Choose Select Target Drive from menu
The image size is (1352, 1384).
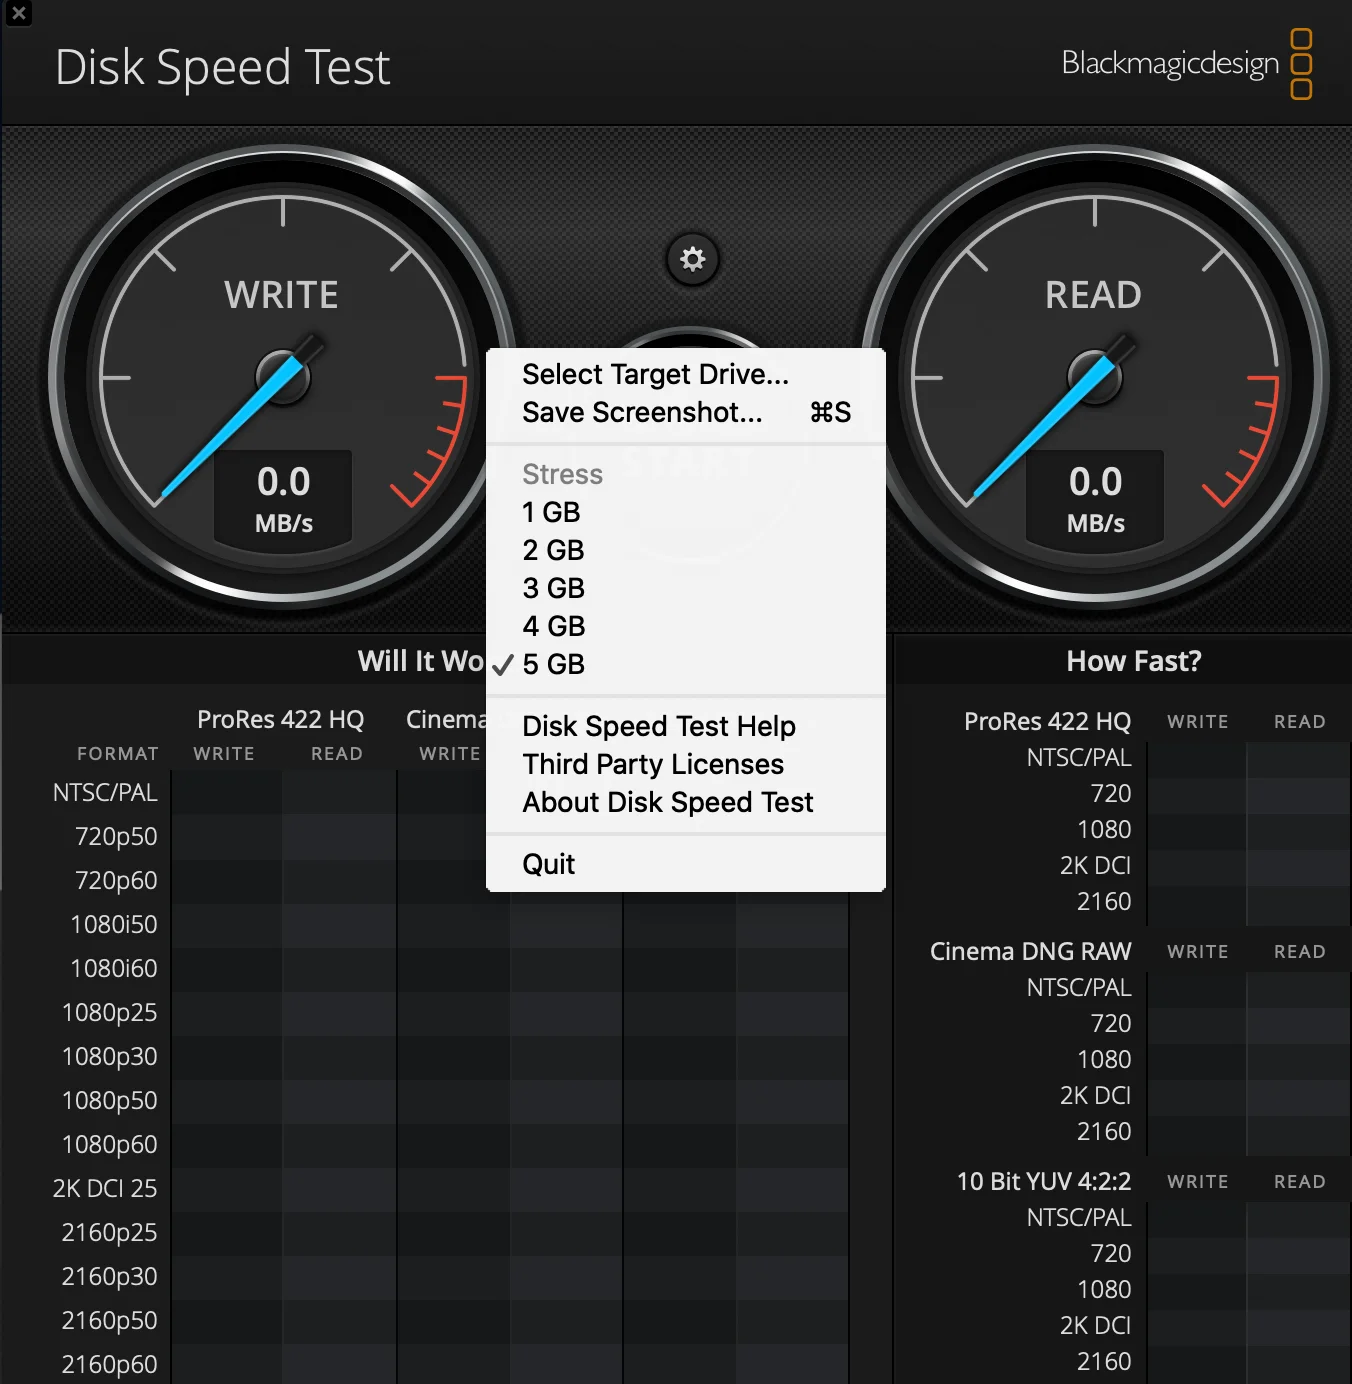pyautogui.click(x=655, y=374)
